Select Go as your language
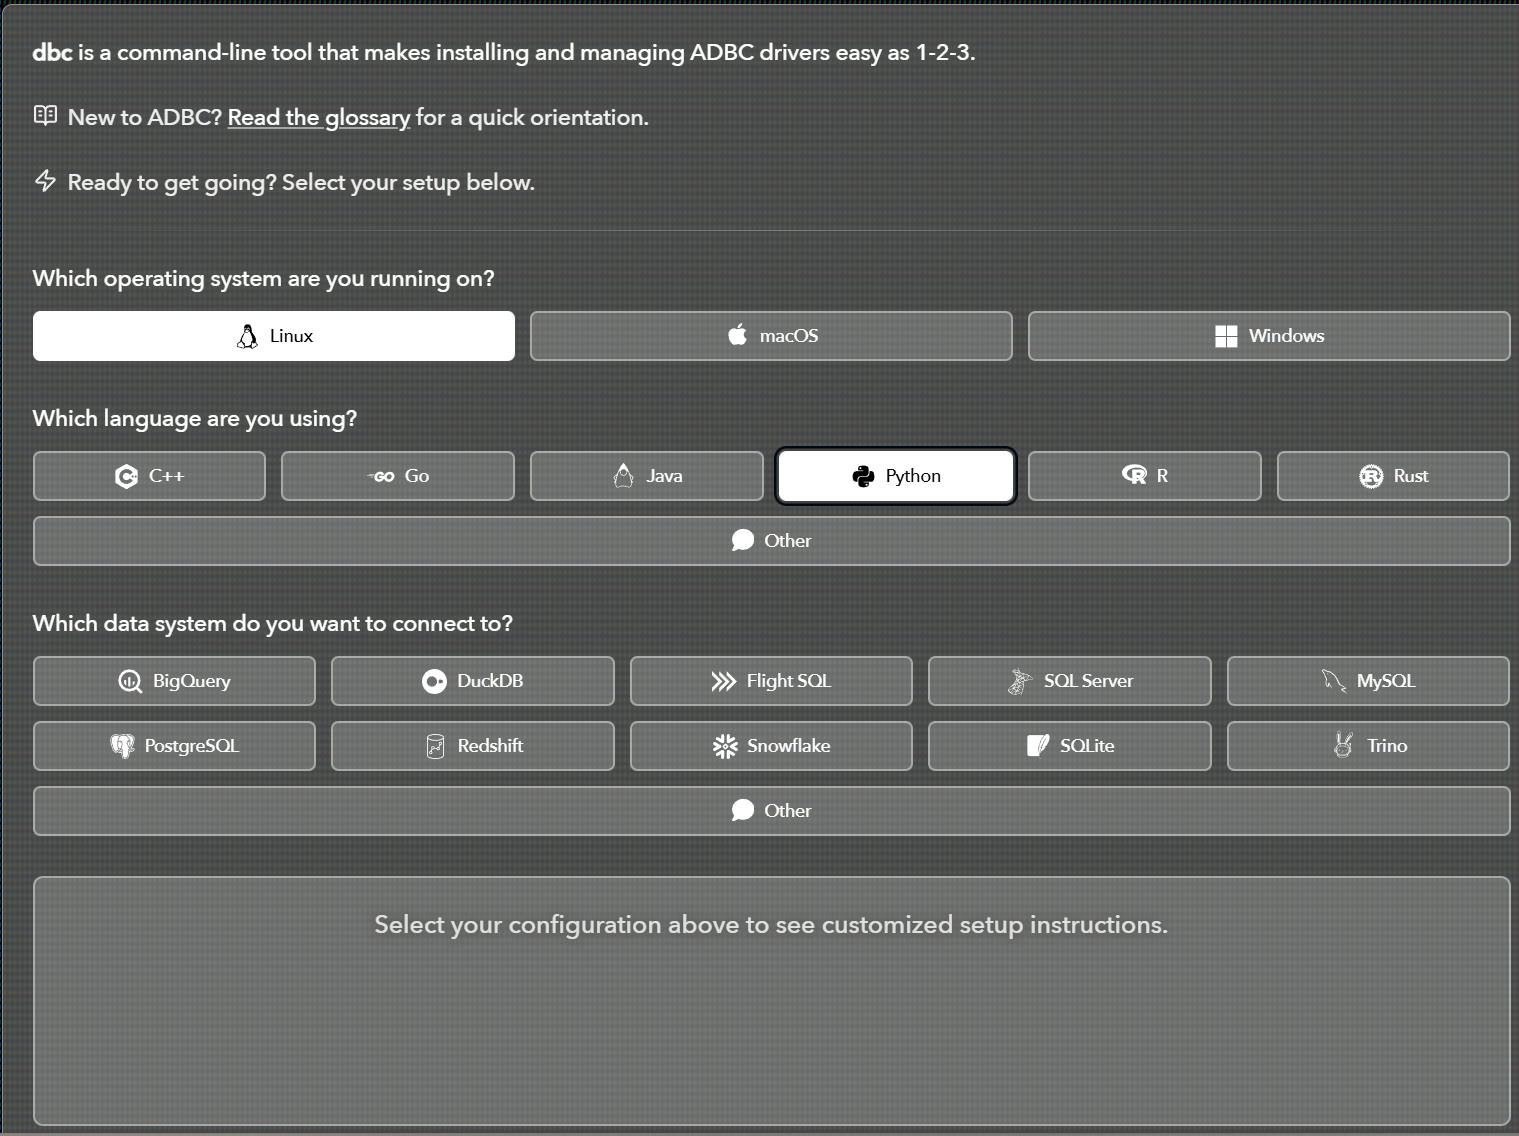 [398, 476]
